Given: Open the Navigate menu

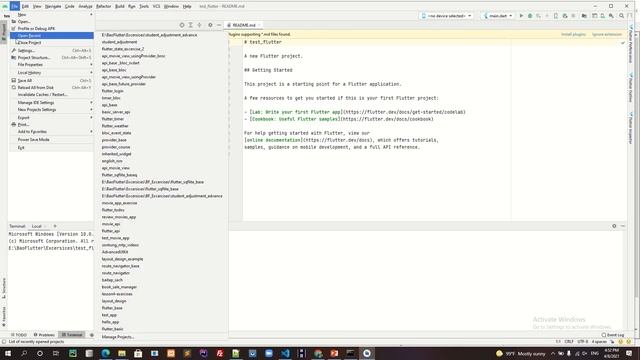Looking at the screenshot, I should 53,6.
